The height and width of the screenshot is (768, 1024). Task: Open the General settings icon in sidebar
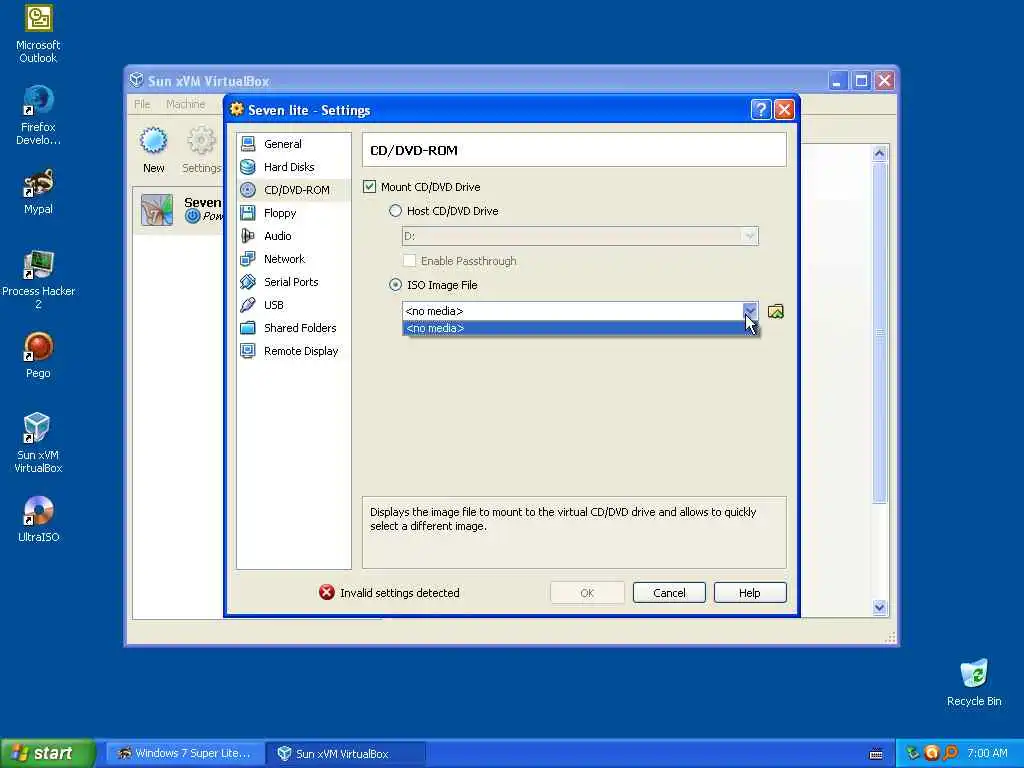click(x=248, y=144)
